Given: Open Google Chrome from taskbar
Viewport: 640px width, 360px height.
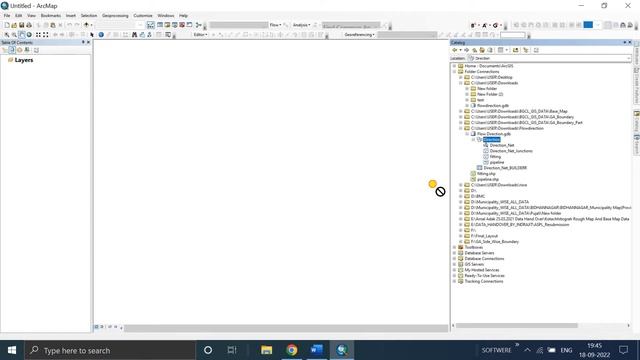Looking at the screenshot, I should pyautogui.click(x=291, y=350).
